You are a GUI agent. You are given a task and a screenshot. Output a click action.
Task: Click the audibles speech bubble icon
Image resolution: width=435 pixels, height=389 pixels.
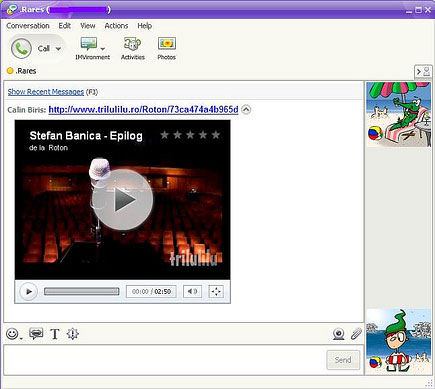click(x=36, y=333)
